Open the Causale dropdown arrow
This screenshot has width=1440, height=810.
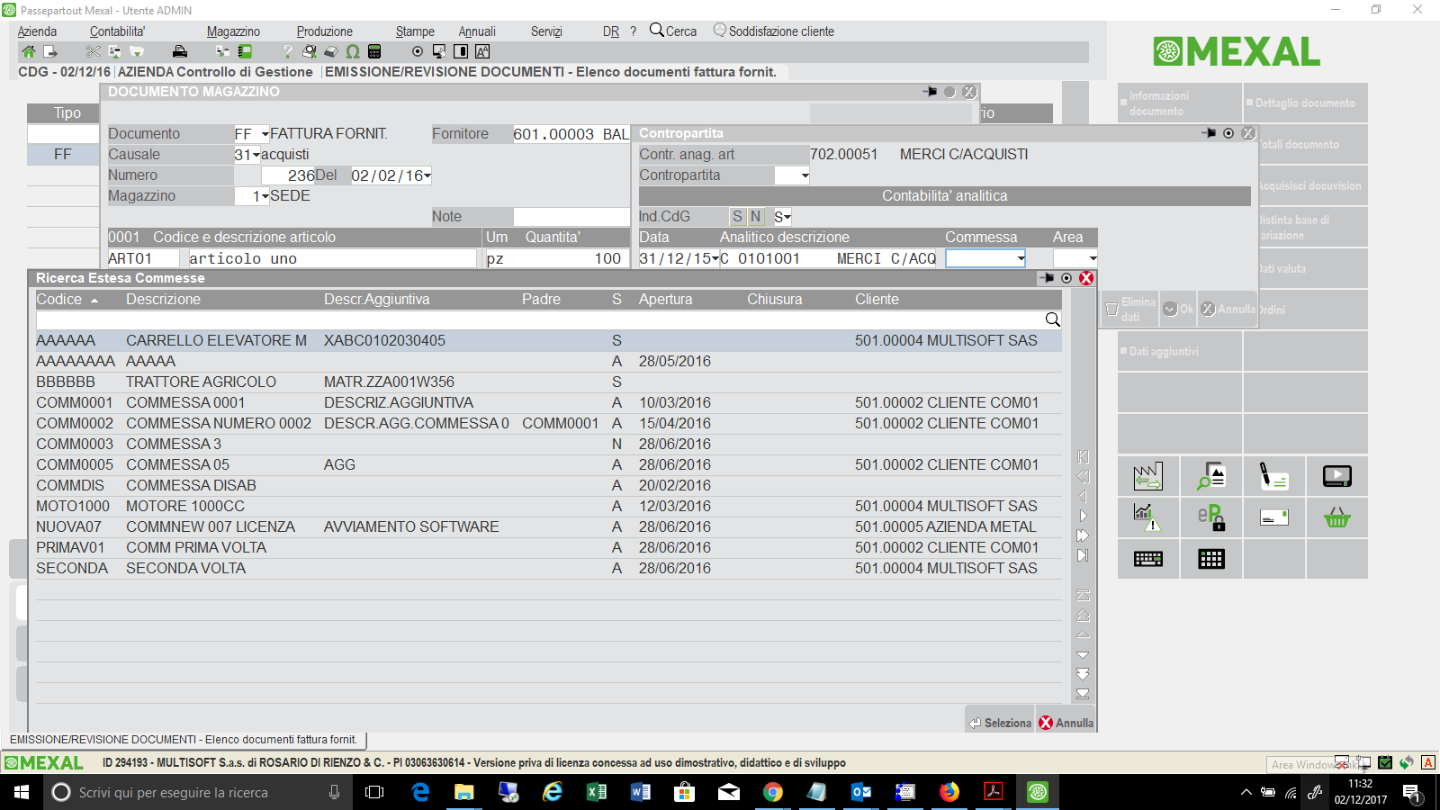point(256,155)
